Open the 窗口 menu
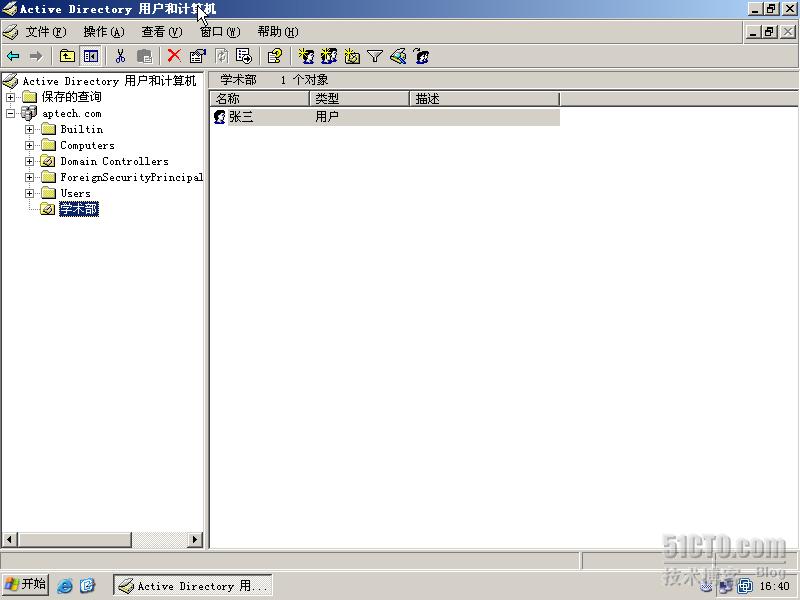This screenshot has width=800, height=600. tap(220, 32)
